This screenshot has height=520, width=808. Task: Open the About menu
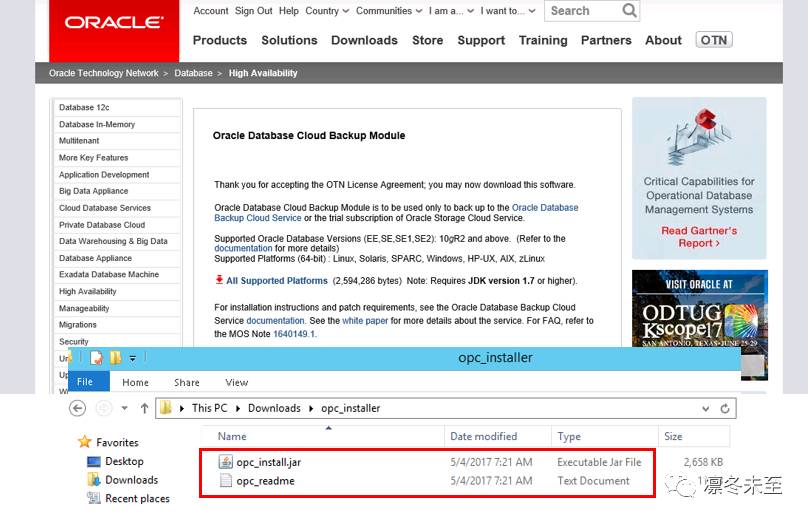coord(663,40)
